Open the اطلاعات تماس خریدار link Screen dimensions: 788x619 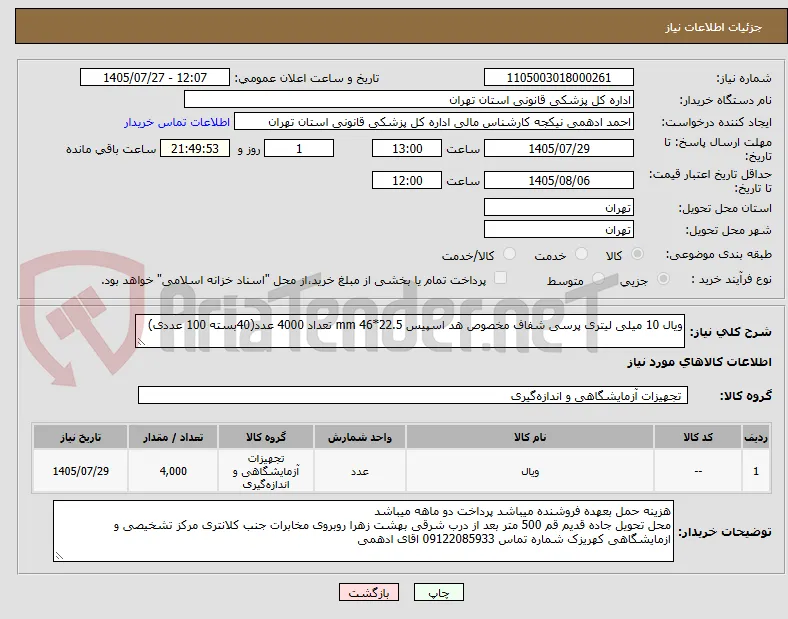[x=177, y=122]
